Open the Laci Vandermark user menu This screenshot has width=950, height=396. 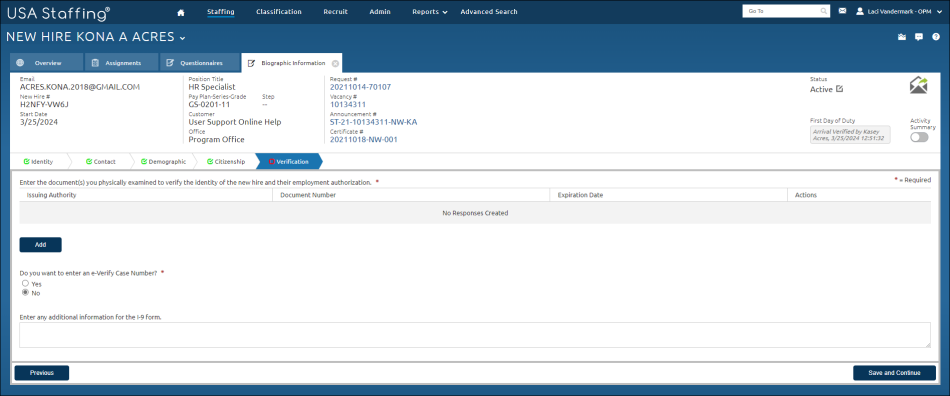pyautogui.click(x=899, y=11)
